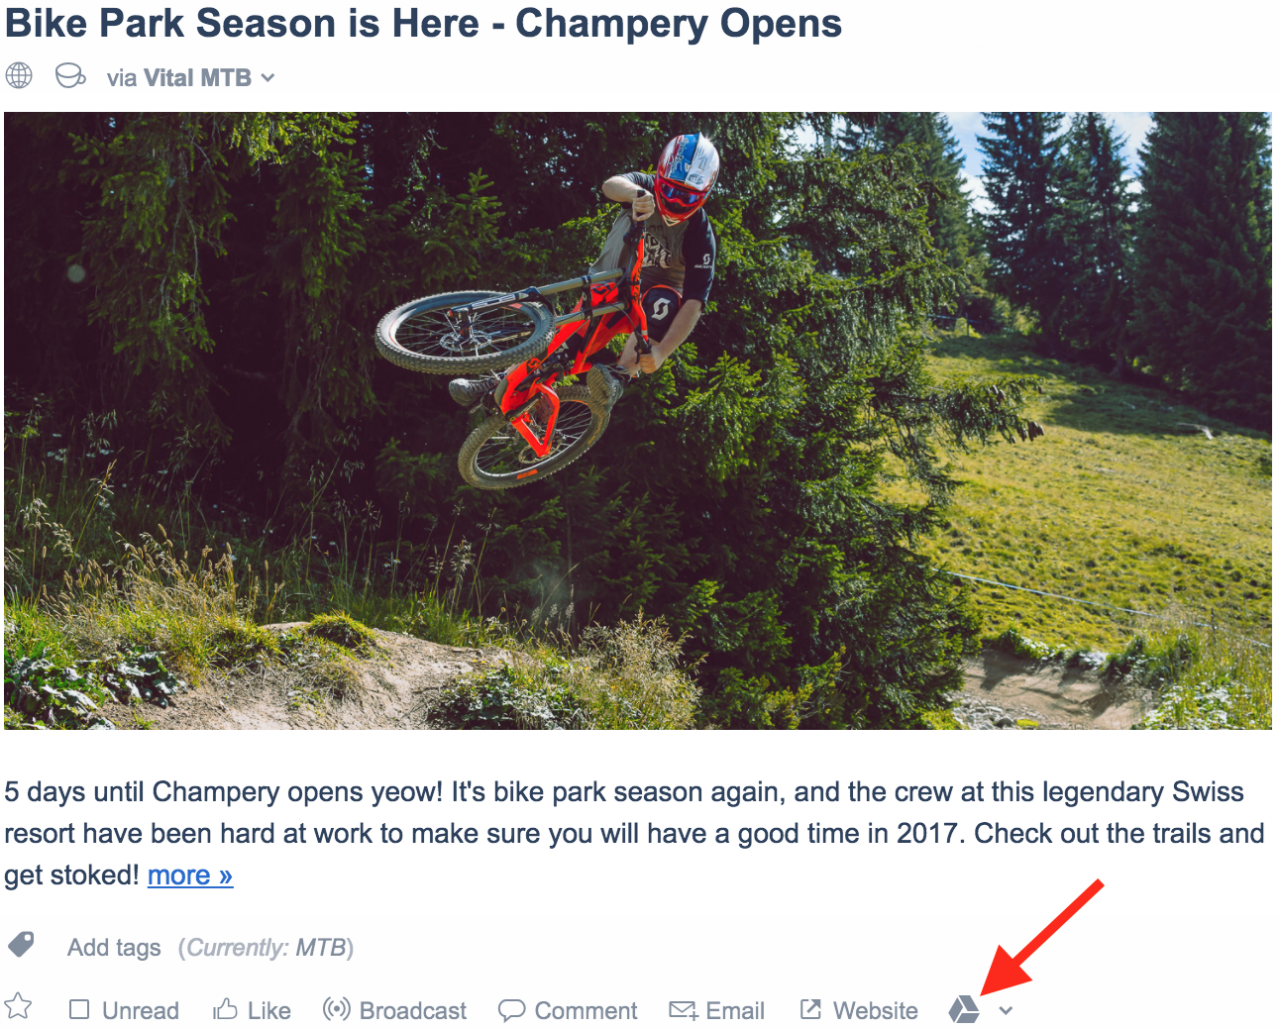
Task: Click the Email envelope icon
Action: pyautogui.click(x=683, y=1010)
